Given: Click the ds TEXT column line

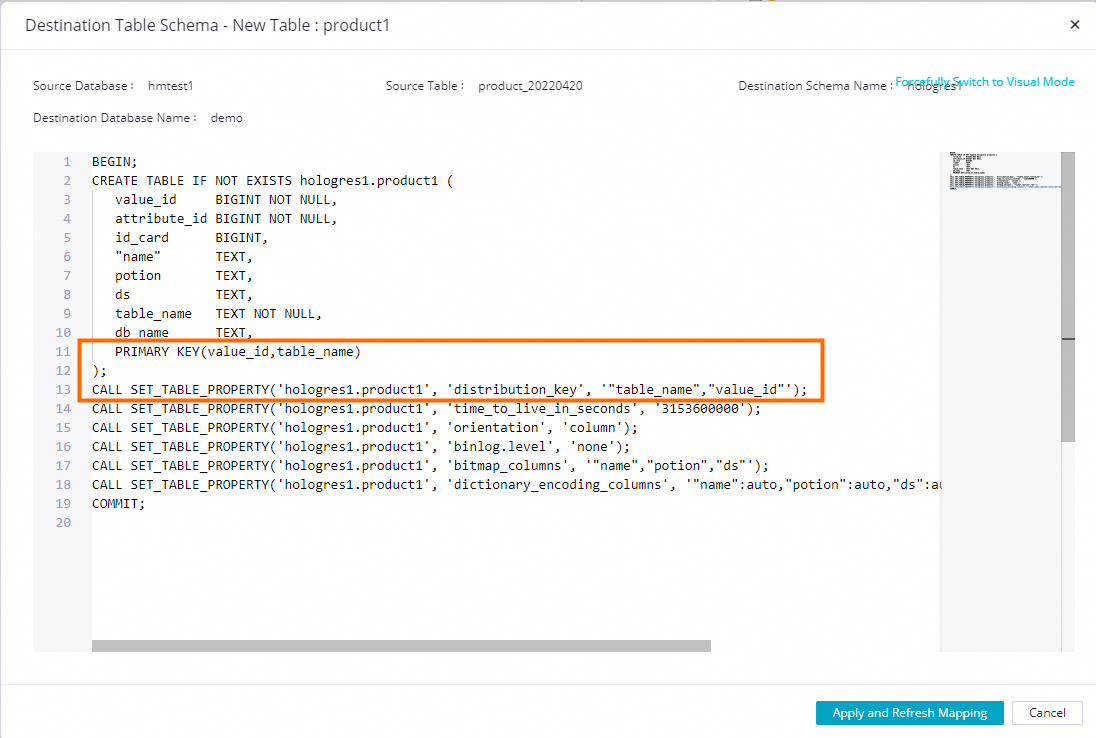Looking at the screenshot, I should tap(184, 294).
